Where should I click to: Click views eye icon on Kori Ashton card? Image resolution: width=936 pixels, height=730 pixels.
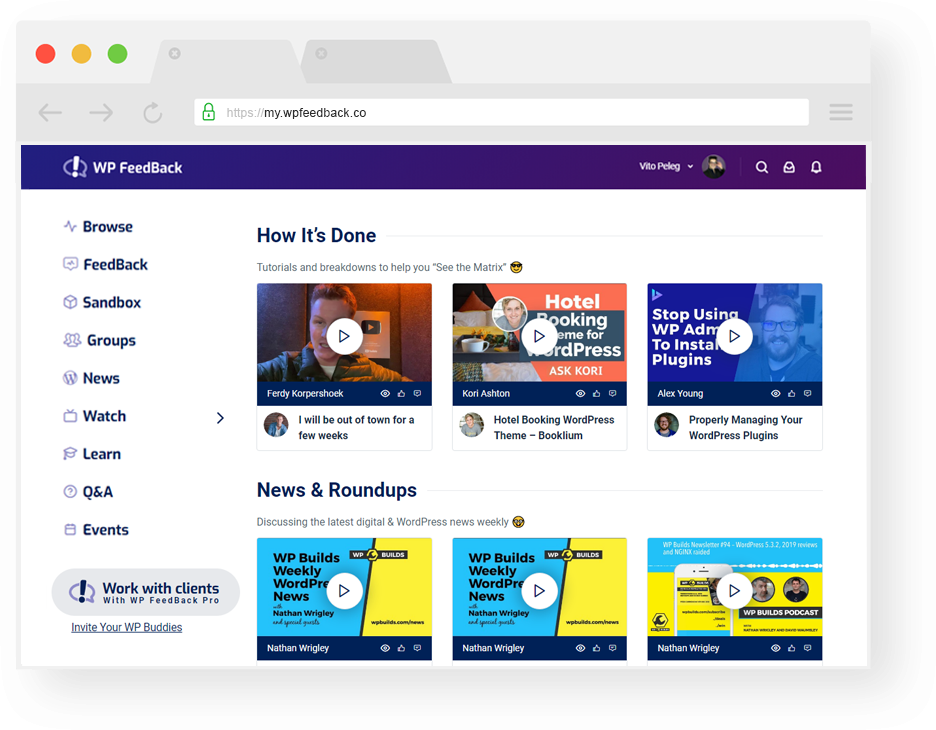point(580,393)
